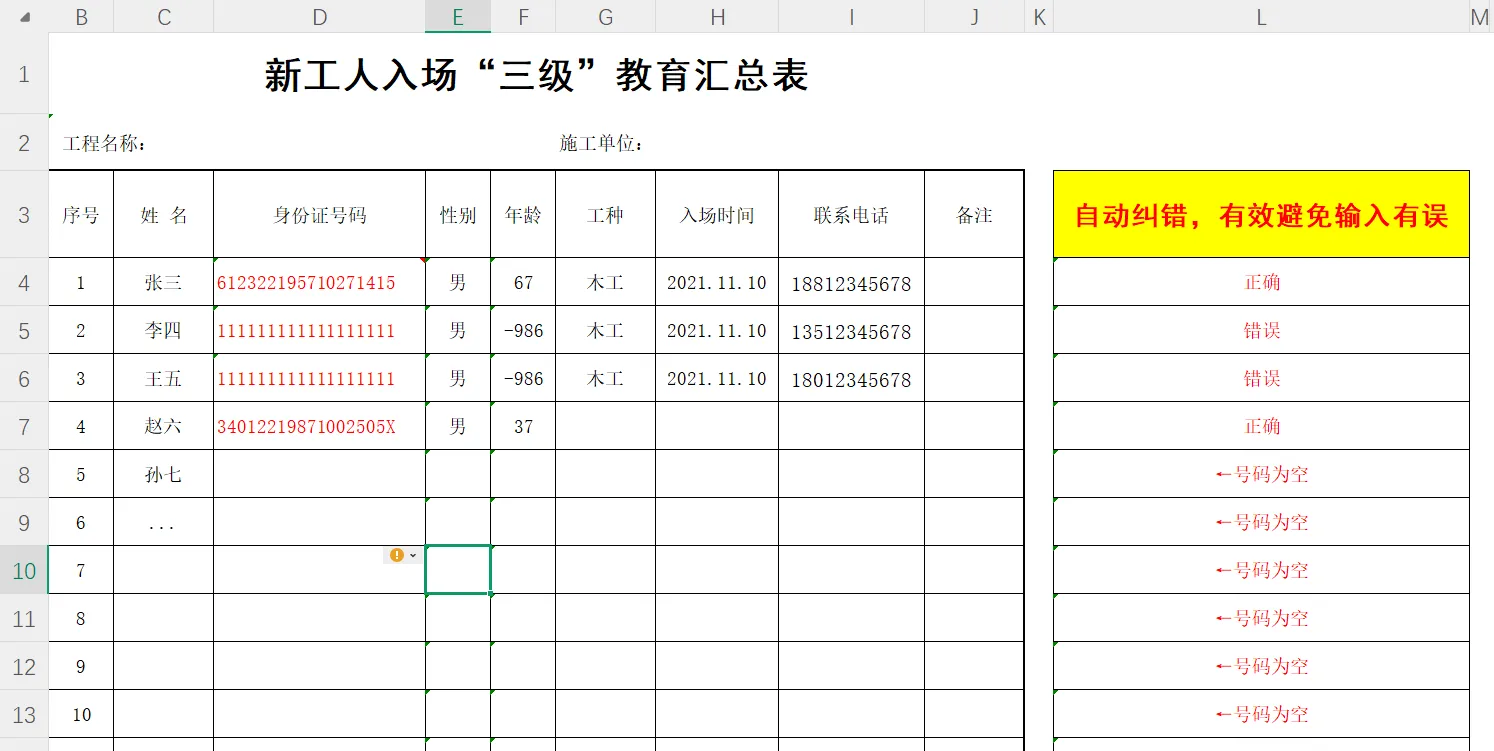The height and width of the screenshot is (751, 1494).
Task: Click 赵六's gender cell 男
Action: pyautogui.click(x=458, y=426)
